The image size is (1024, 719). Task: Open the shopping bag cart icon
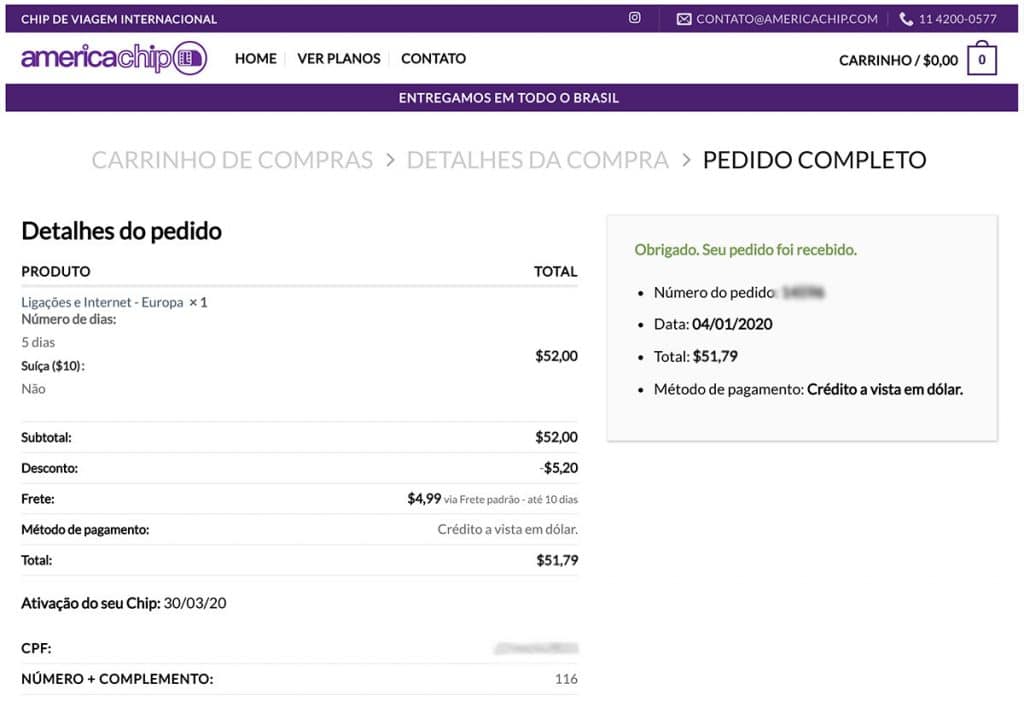coord(982,60)
